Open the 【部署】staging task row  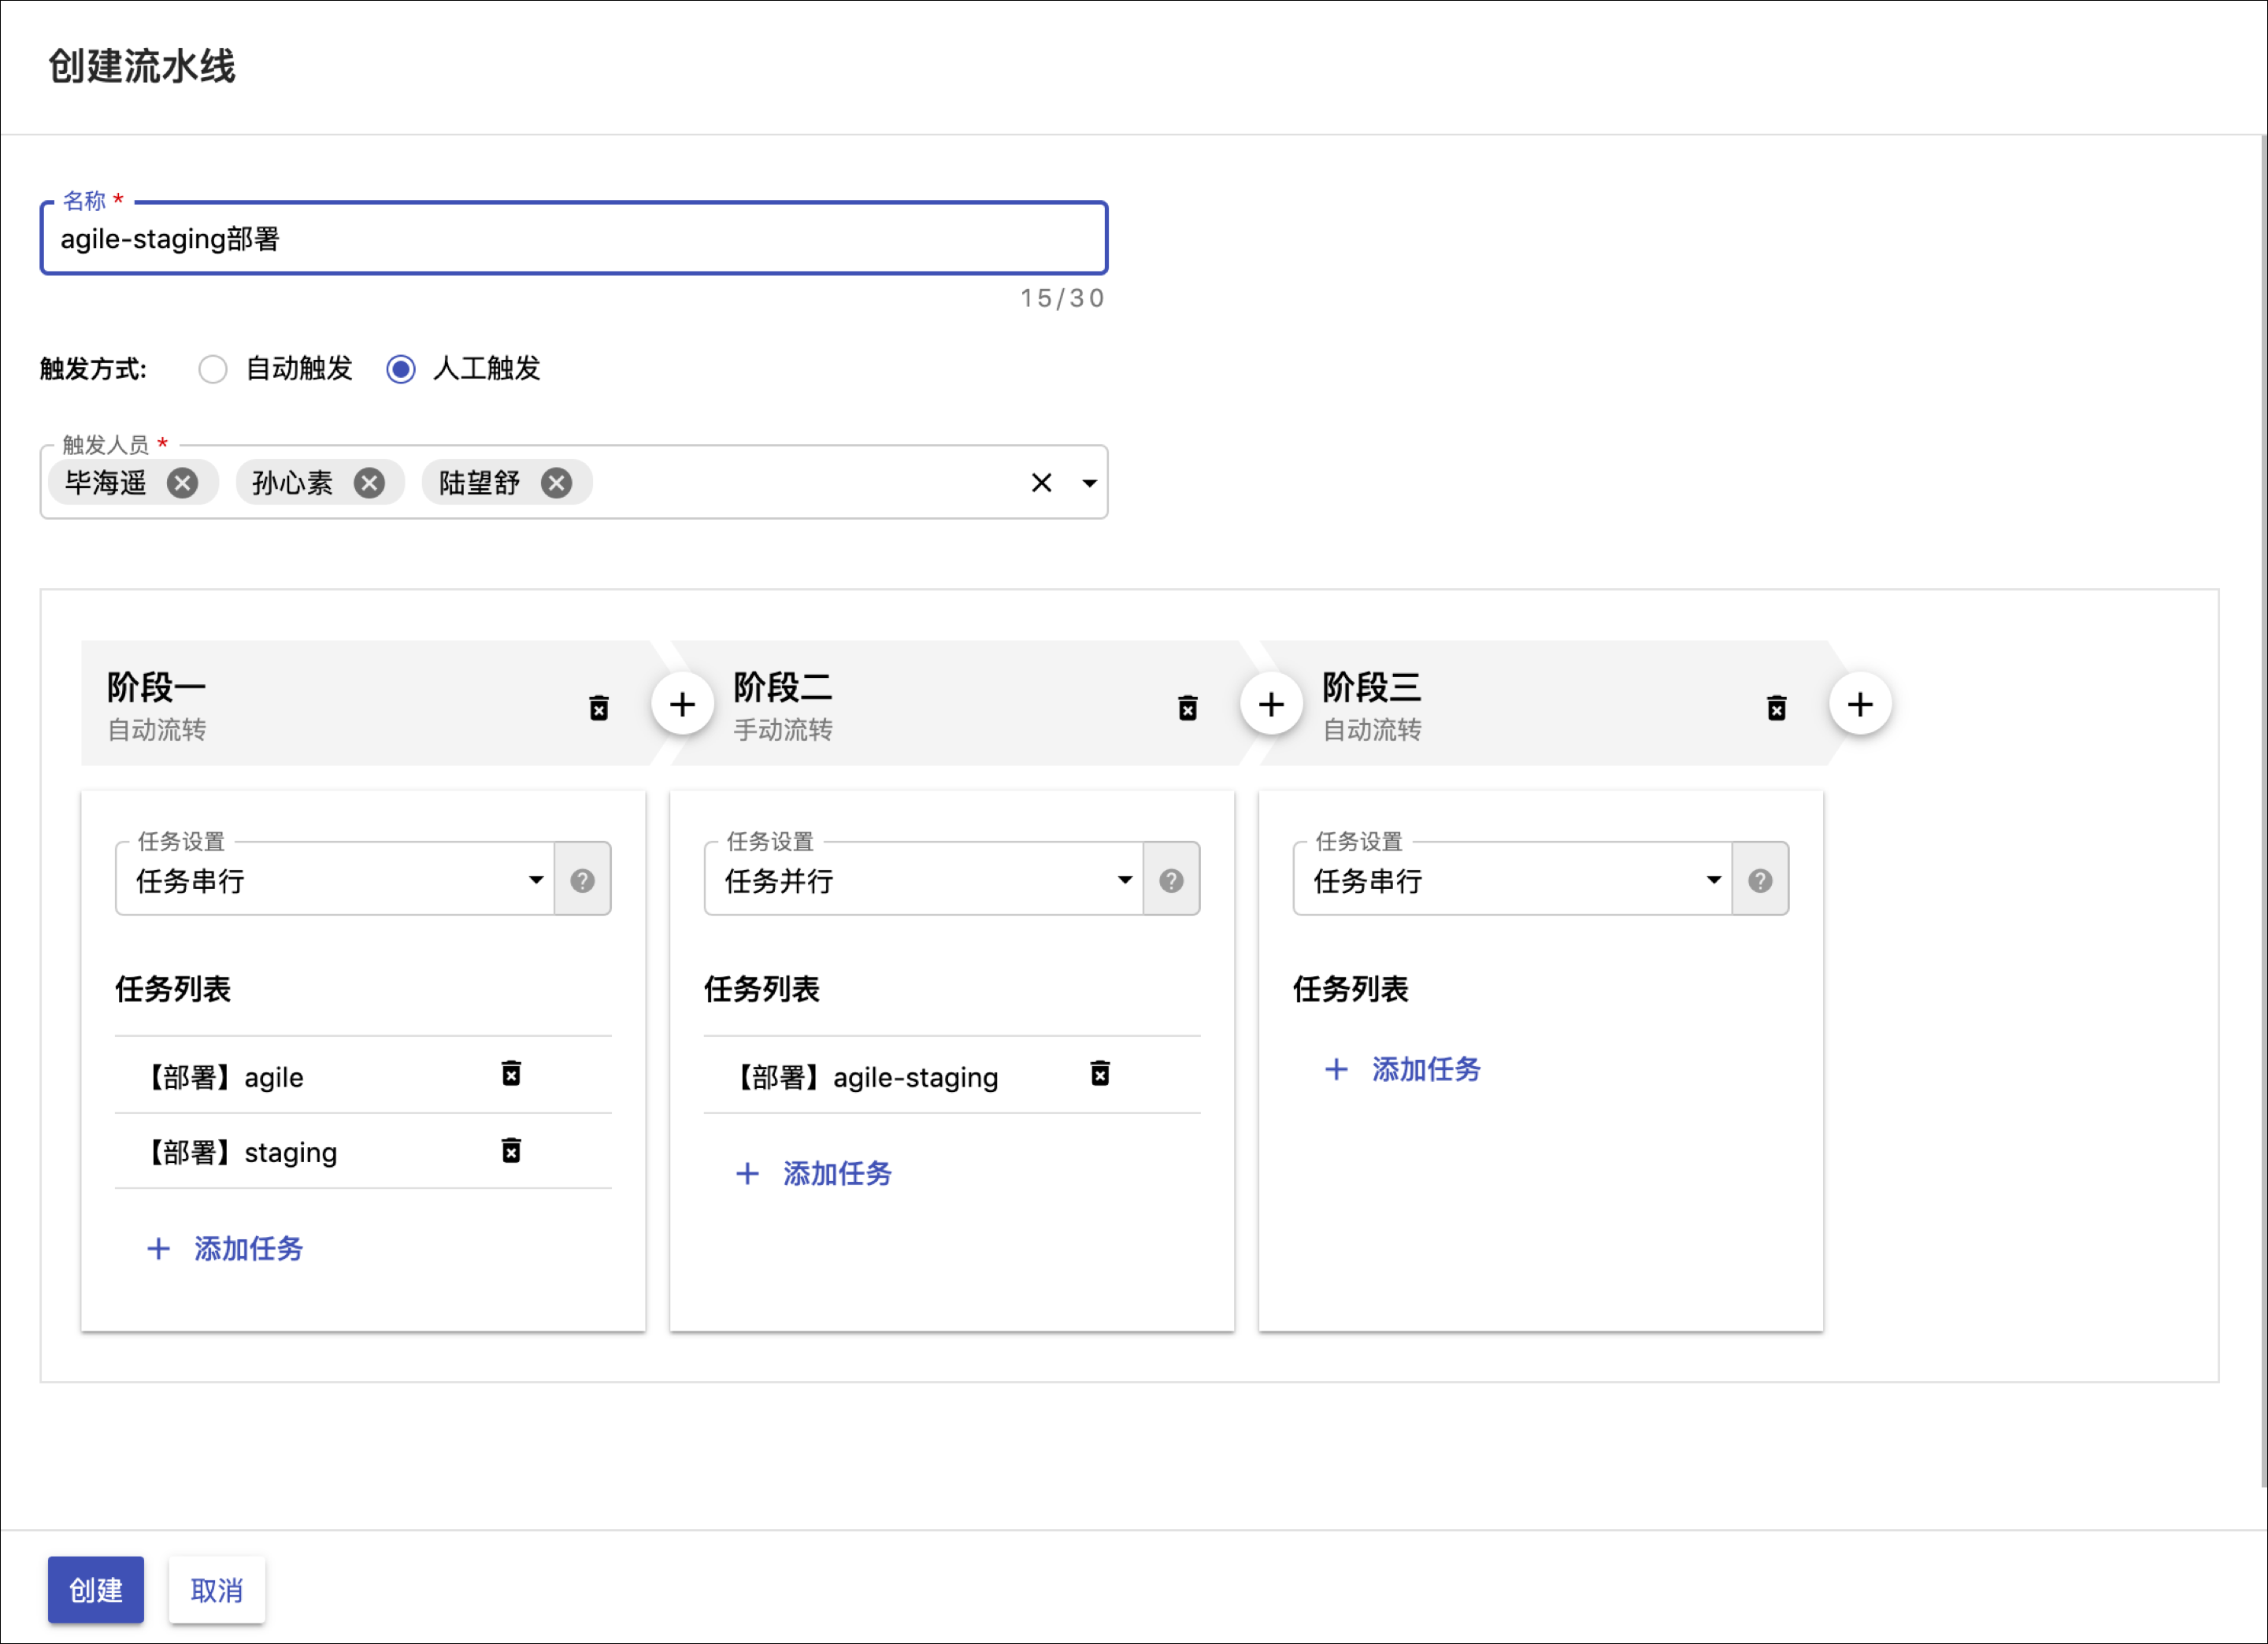tap(363, 1153)
